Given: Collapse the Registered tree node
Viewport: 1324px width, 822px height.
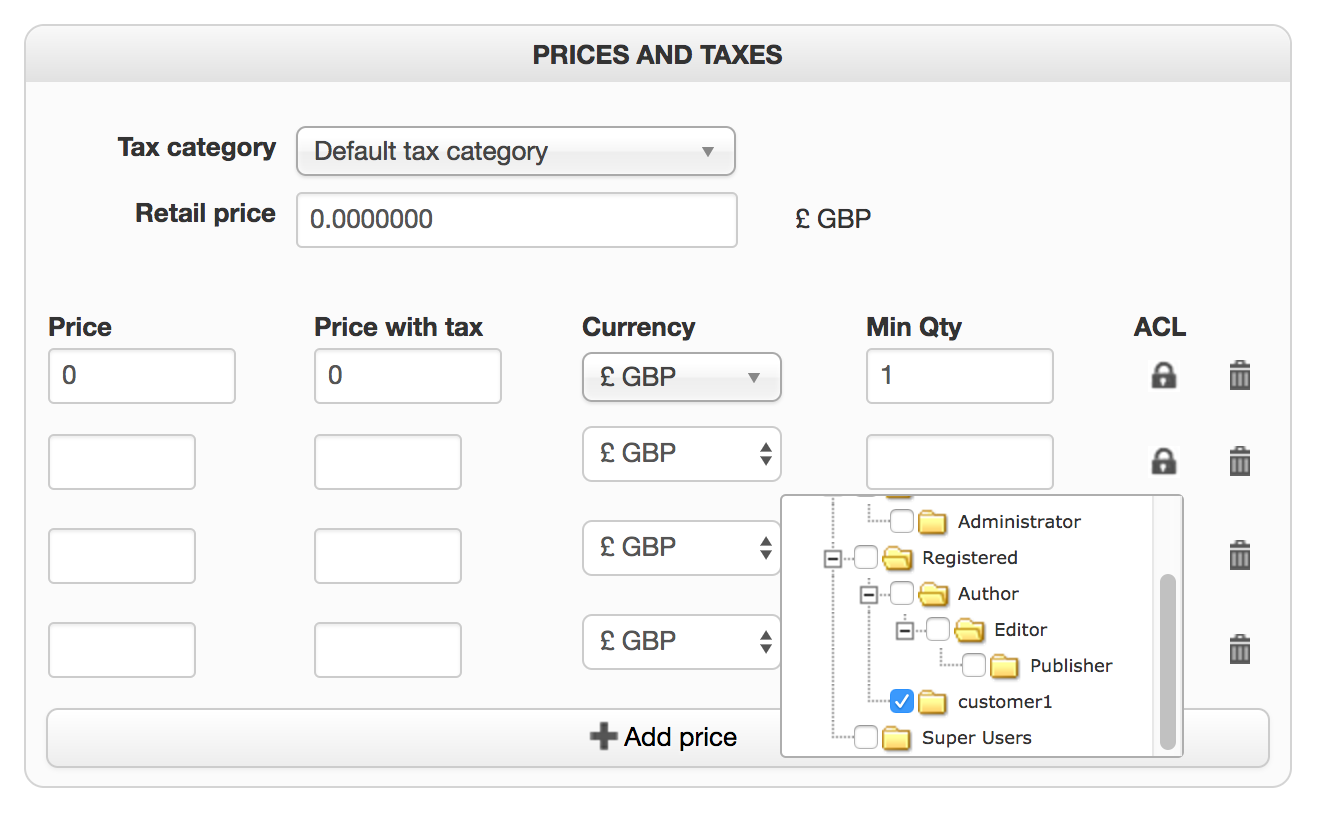Looking at the screenshot, I should coord(832,558).
